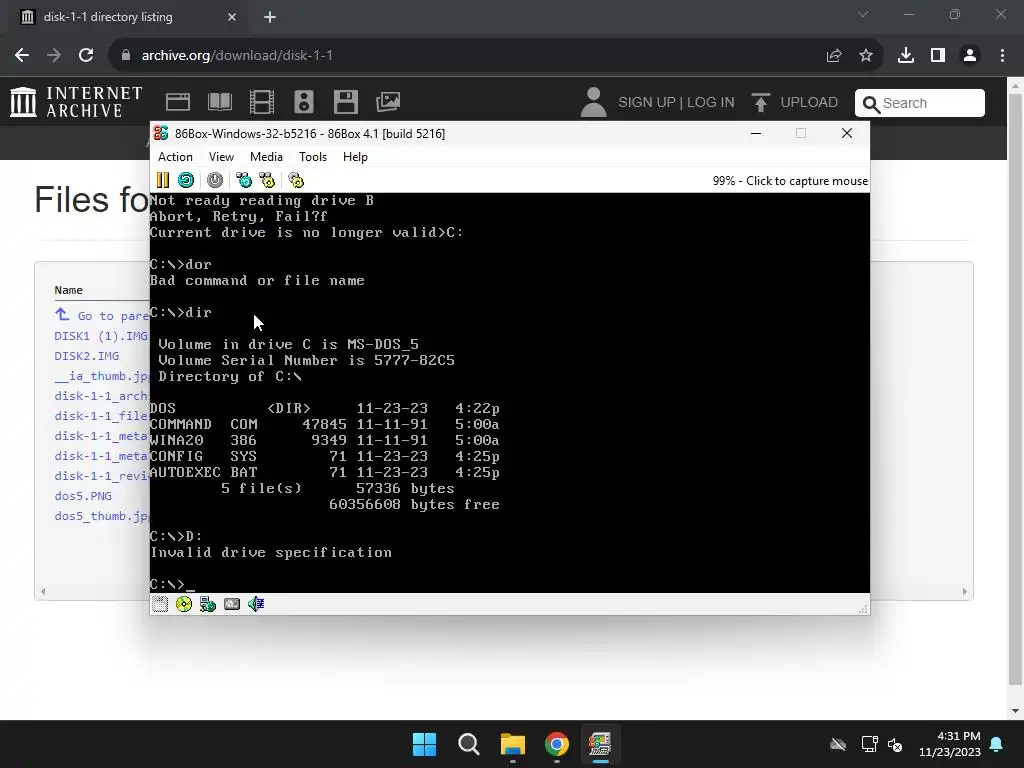Click the Internet Archive logo
This screenshot has width=1024, height=768.
click(x=76, y=102)
